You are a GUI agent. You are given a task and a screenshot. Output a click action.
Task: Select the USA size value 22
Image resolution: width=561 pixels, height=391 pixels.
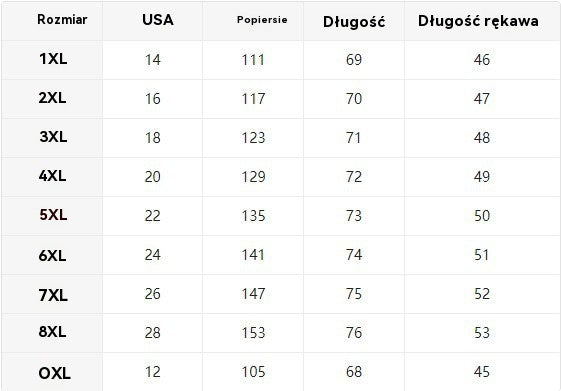point(152,216)
